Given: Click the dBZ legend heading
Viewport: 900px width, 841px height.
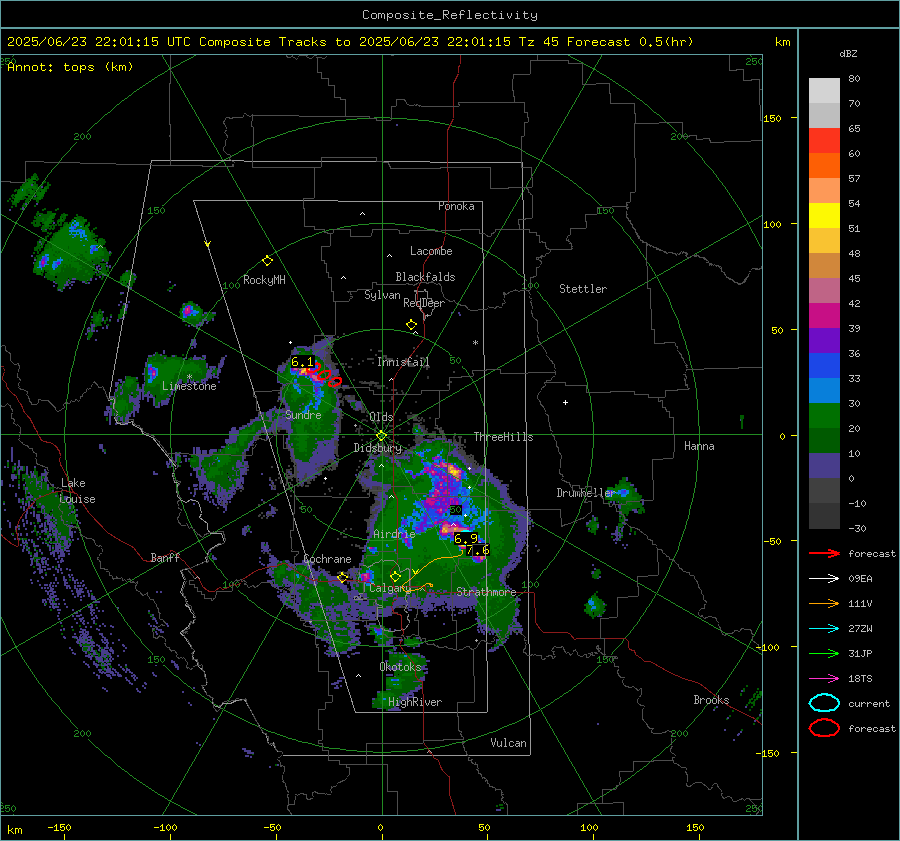Looking at the screenshot, I should click(x=848, y=54).
